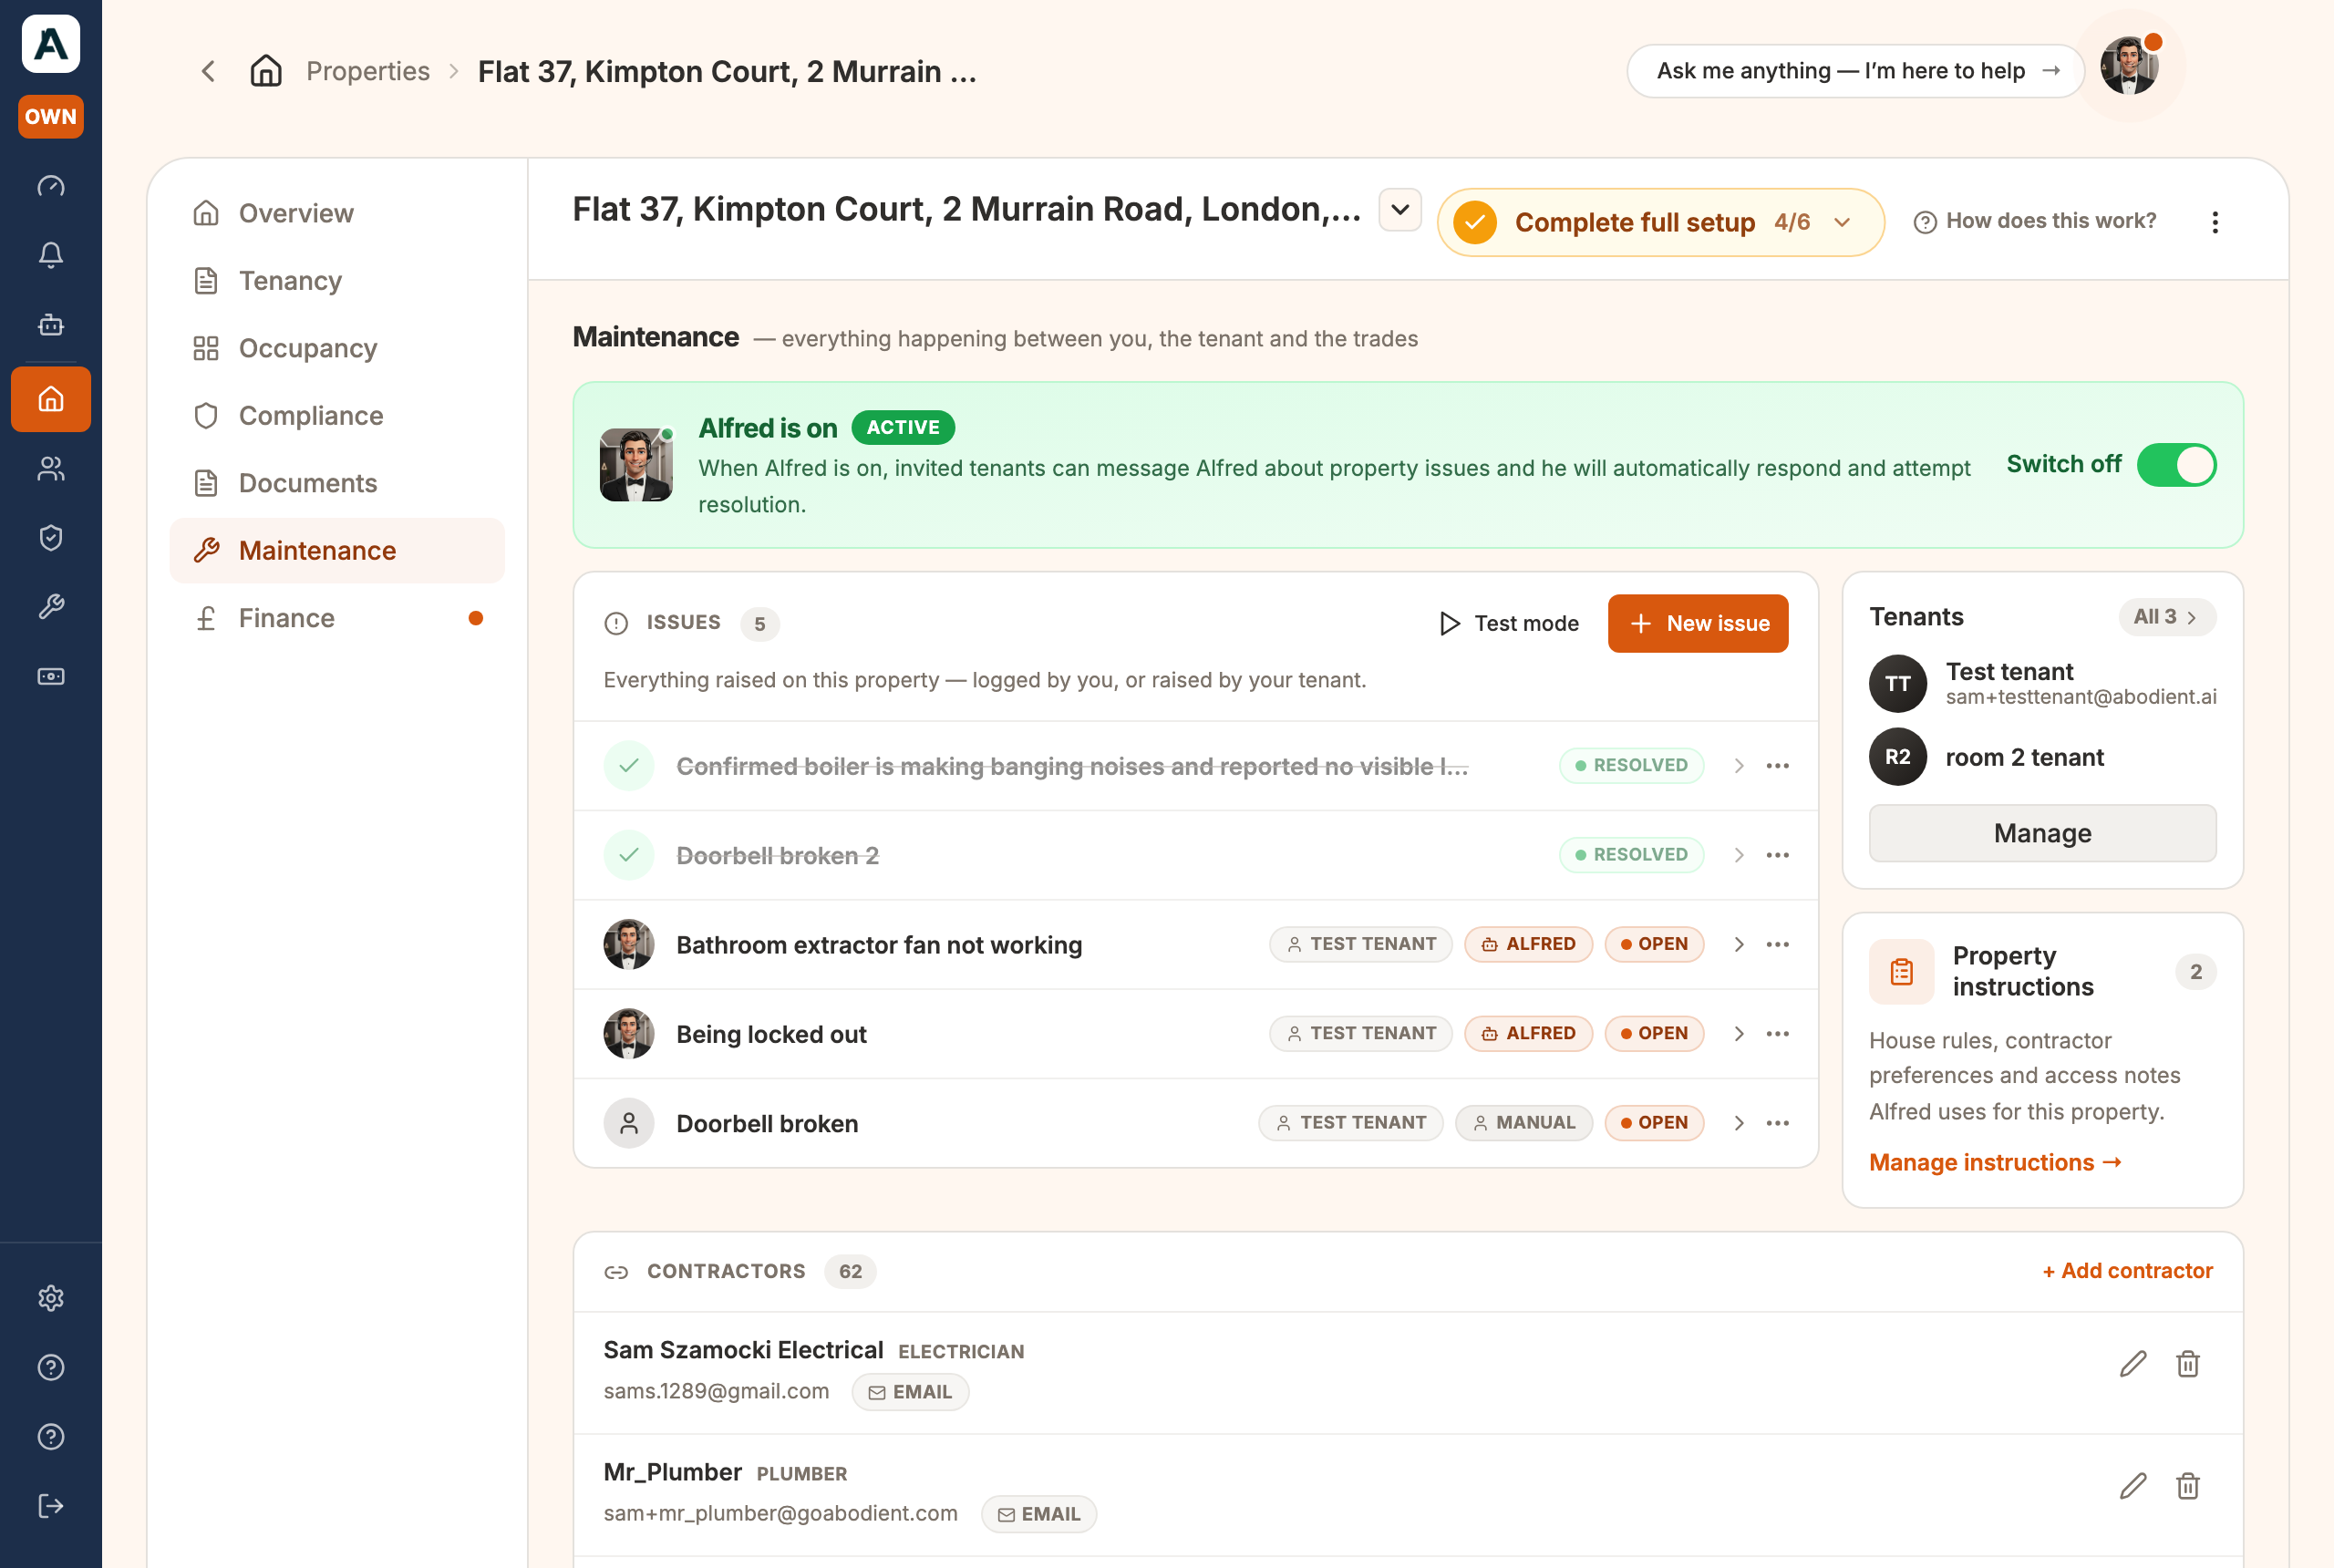Open the Compliance section
This screenshot has width=2334, height=1568.
click(x=337, y=416)
